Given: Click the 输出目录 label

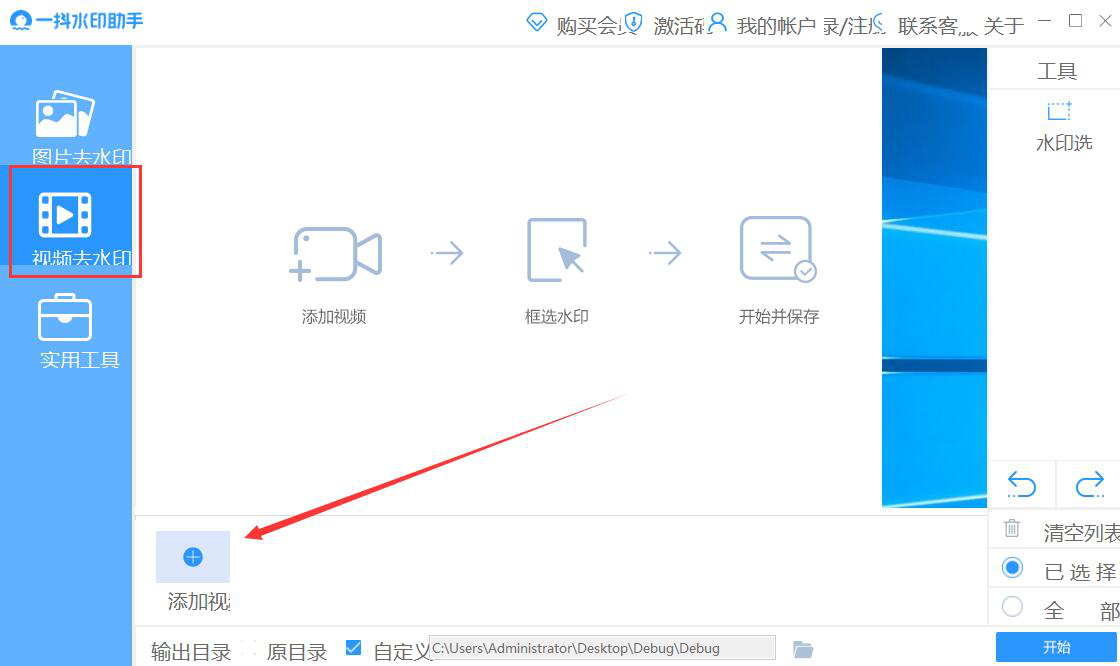Looking at the screenshot, I should (x=191, y=652).
